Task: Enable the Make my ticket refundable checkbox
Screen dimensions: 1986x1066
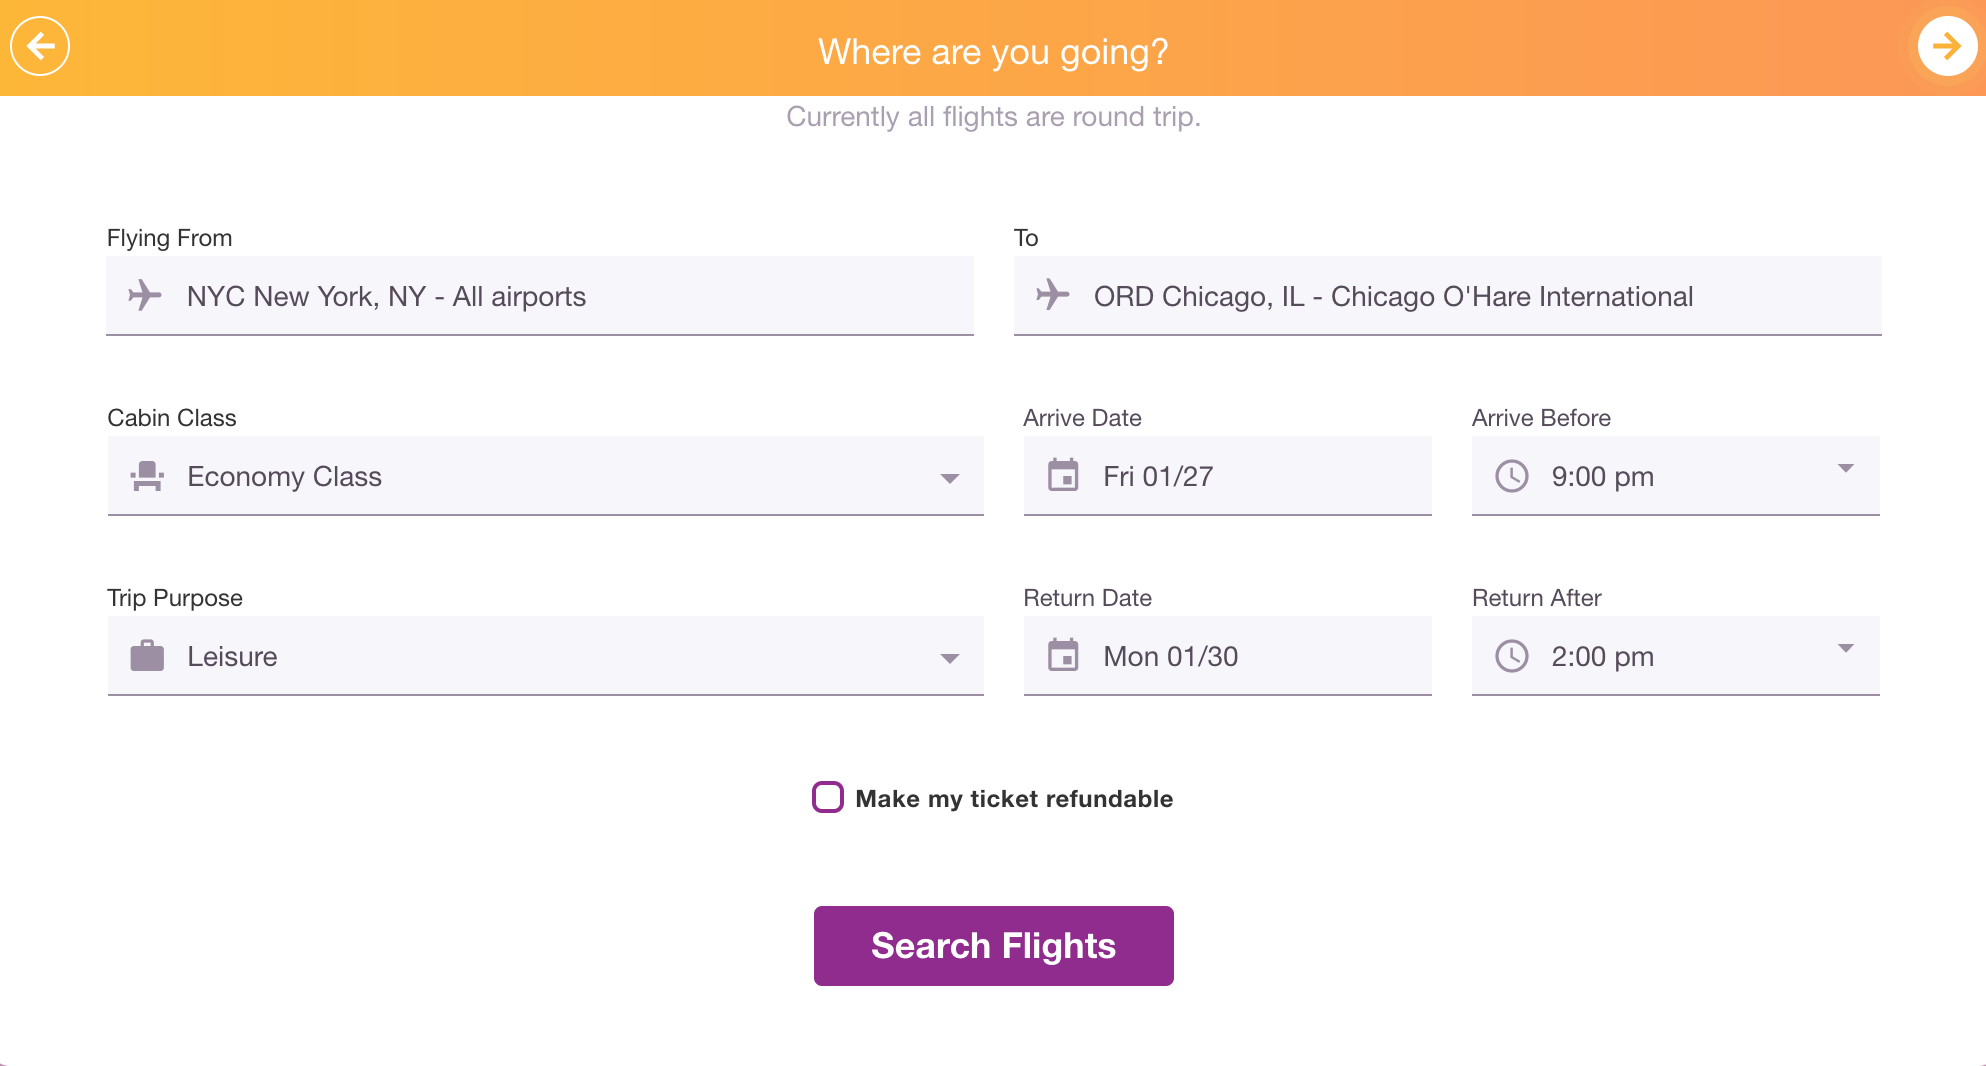Action: tap(828, 797)
